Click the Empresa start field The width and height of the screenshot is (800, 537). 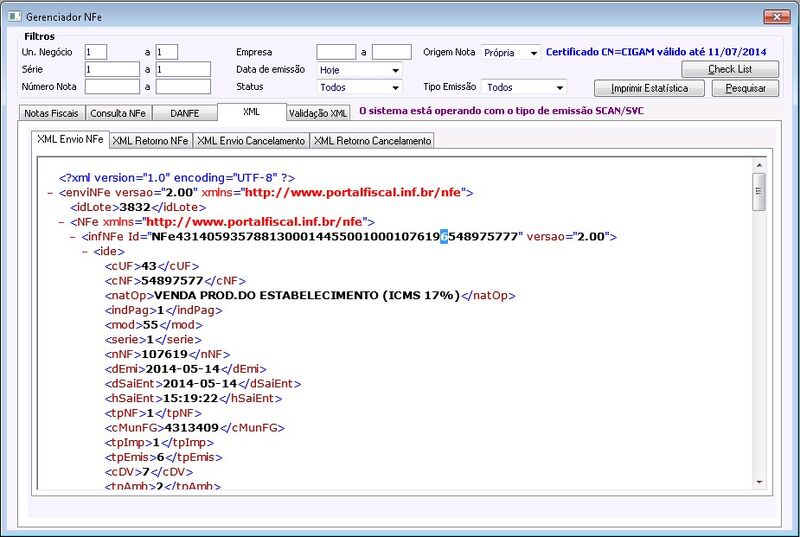coord(336,52)
